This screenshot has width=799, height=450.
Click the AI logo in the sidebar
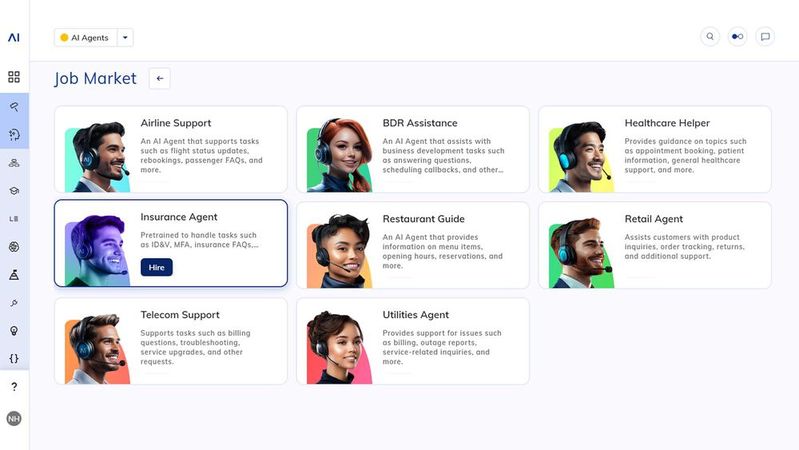(x=14, y=38)
